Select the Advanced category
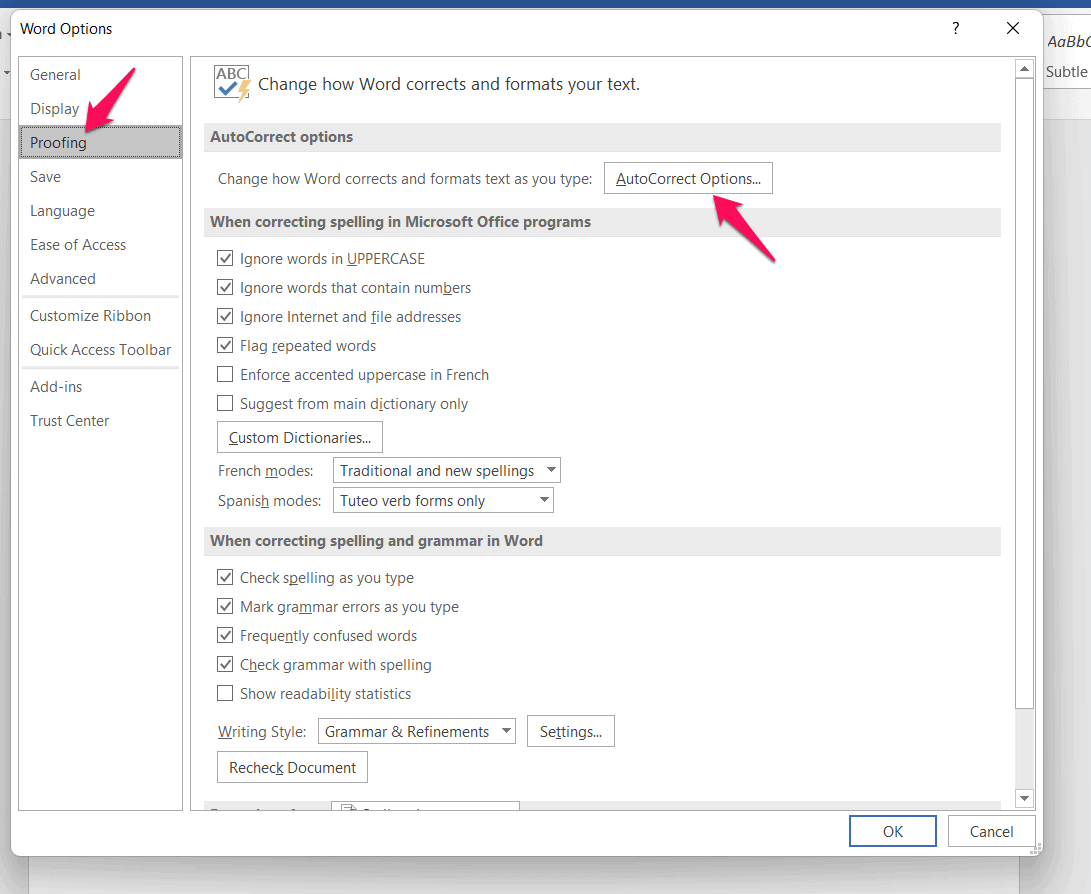Image resolution: width=1091 pixels, height=894 pixels. [x=63, y=279]
